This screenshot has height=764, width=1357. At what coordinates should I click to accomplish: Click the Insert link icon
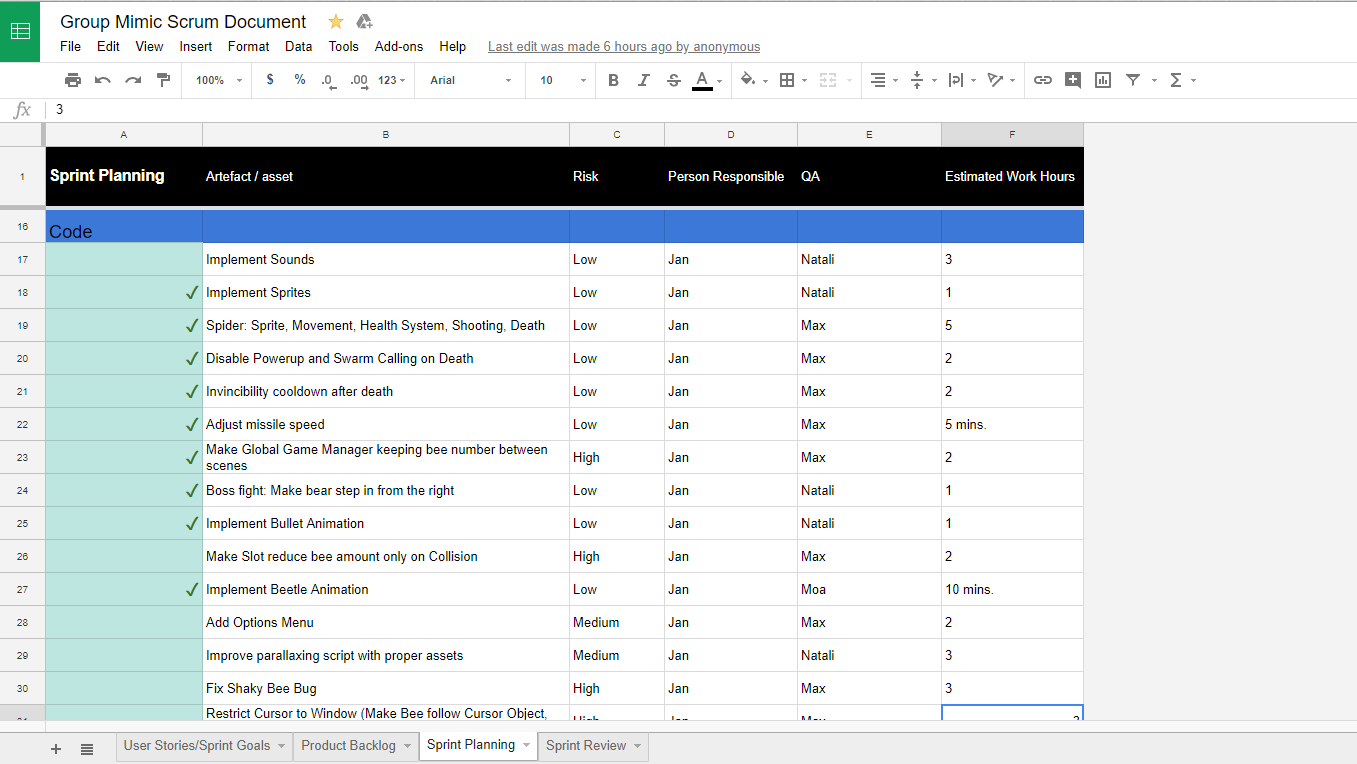coord(1043,80)
